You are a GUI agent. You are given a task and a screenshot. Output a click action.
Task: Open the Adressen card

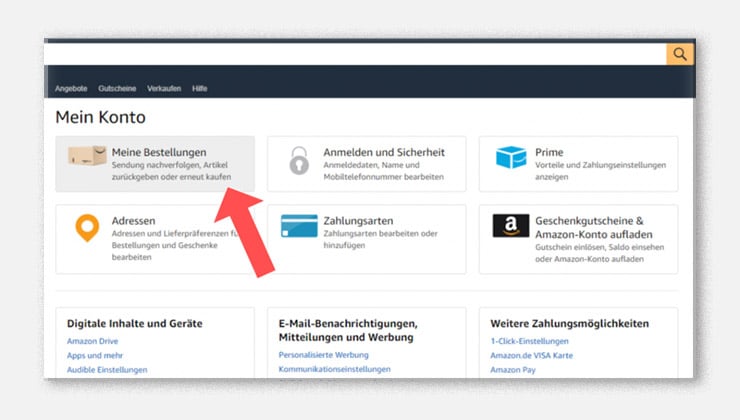coord(155,239)
